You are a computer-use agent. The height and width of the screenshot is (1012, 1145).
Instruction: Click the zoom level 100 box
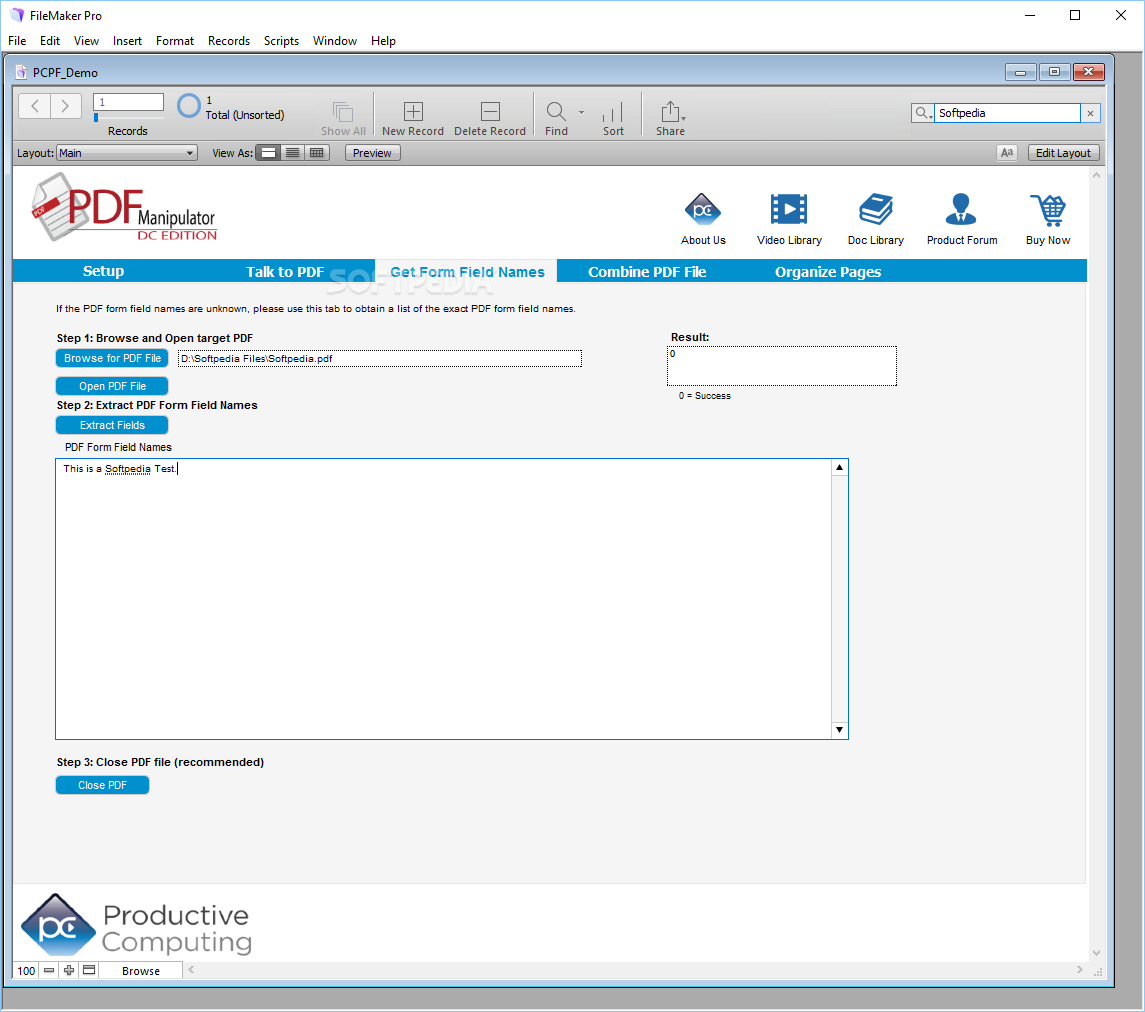[x=26, y=970]
